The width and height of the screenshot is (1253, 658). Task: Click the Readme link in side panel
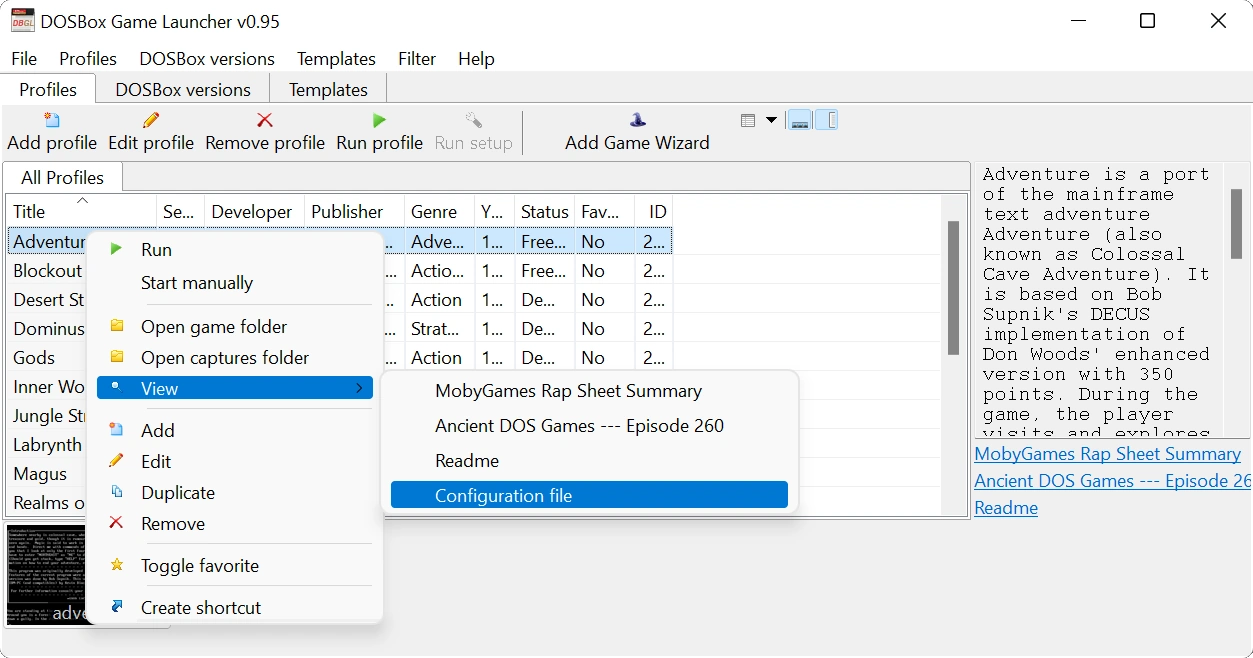[1006, 508]
